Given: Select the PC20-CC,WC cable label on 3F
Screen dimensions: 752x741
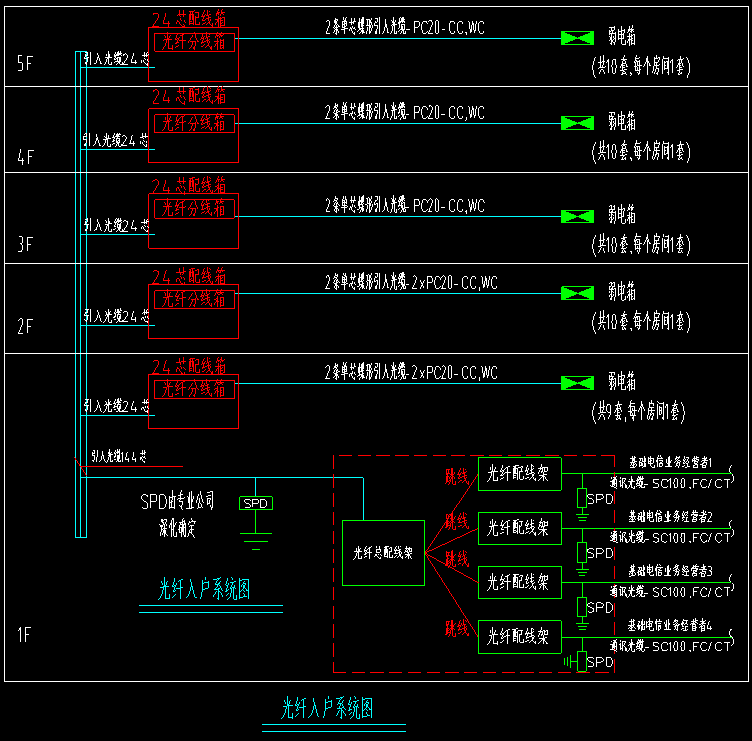Looking at the screenshot, I should coord(405,206).
